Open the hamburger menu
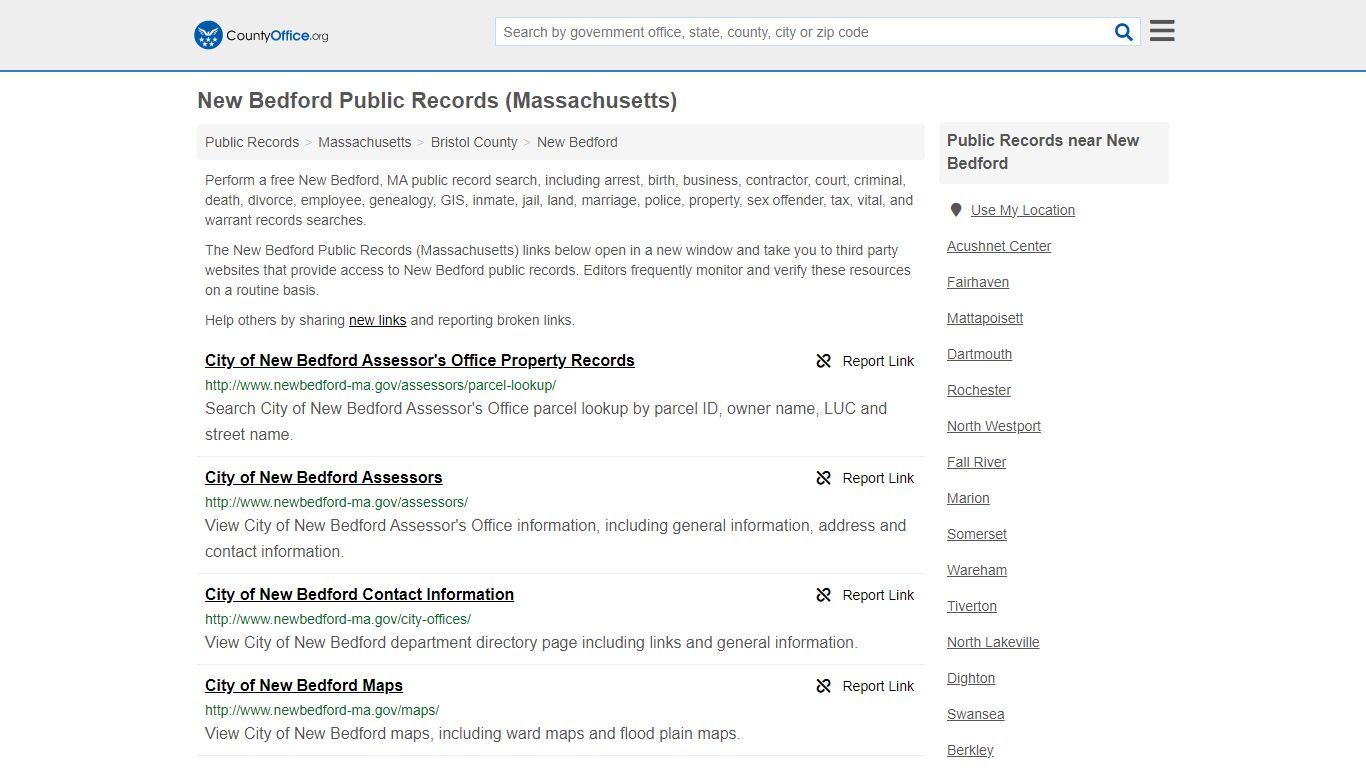1366x768 pixels. [1162, 31]
